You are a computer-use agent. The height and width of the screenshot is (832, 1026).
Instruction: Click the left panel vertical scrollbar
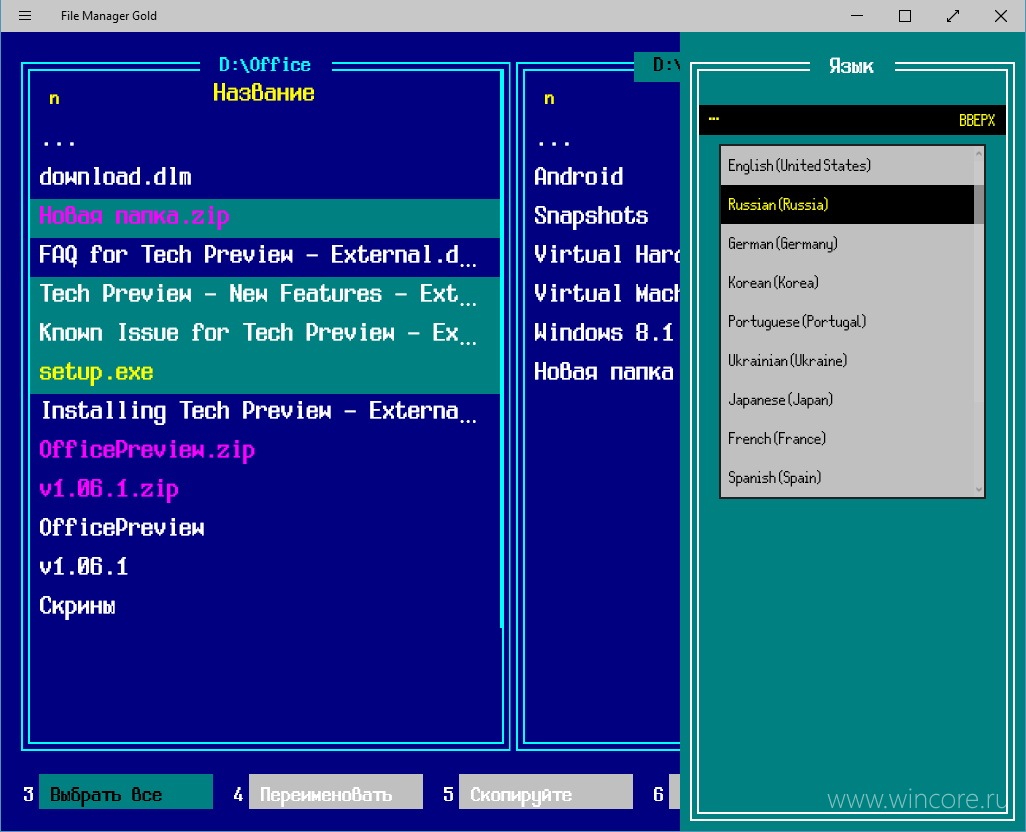[x=502, y=350]
